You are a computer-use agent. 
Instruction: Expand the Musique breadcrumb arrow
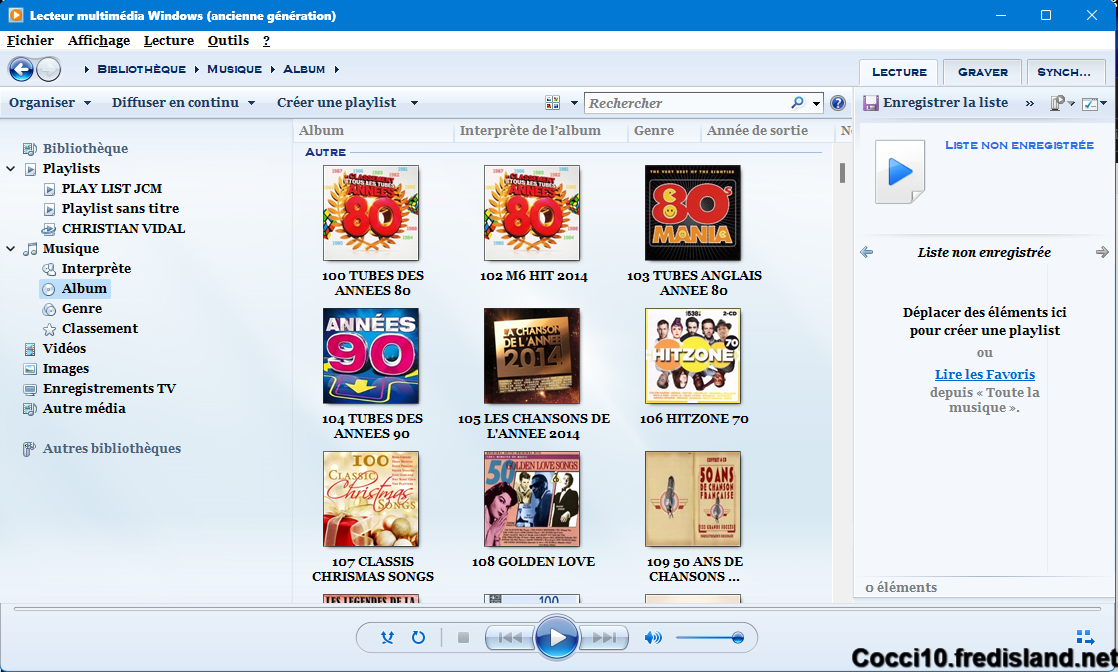point(272,69)
